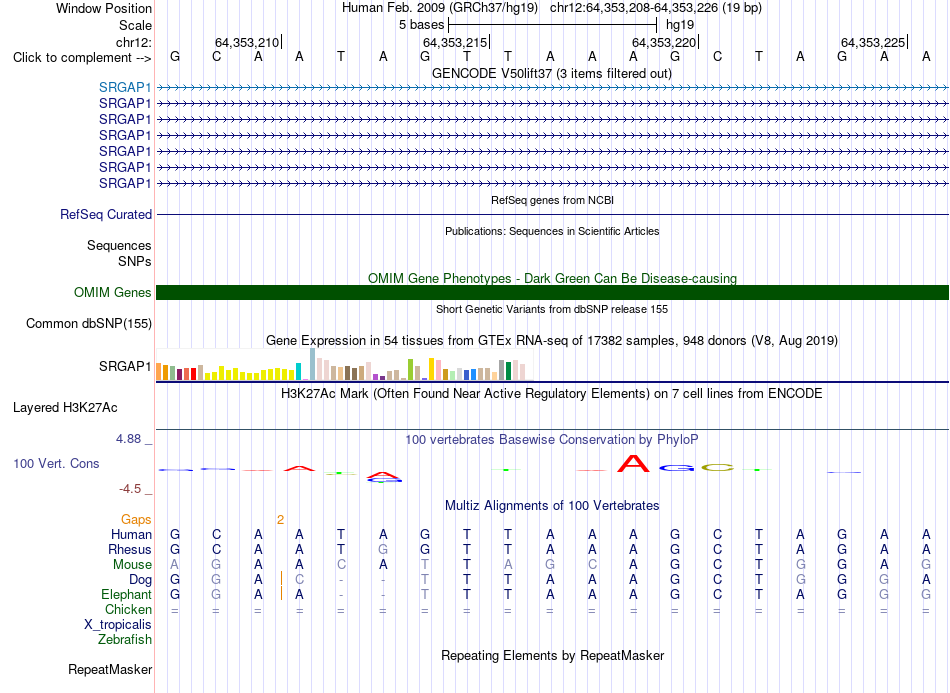Open the OMIM Gene Phenotypes track title
Viewport: 950px width, 693px height.
552,279
